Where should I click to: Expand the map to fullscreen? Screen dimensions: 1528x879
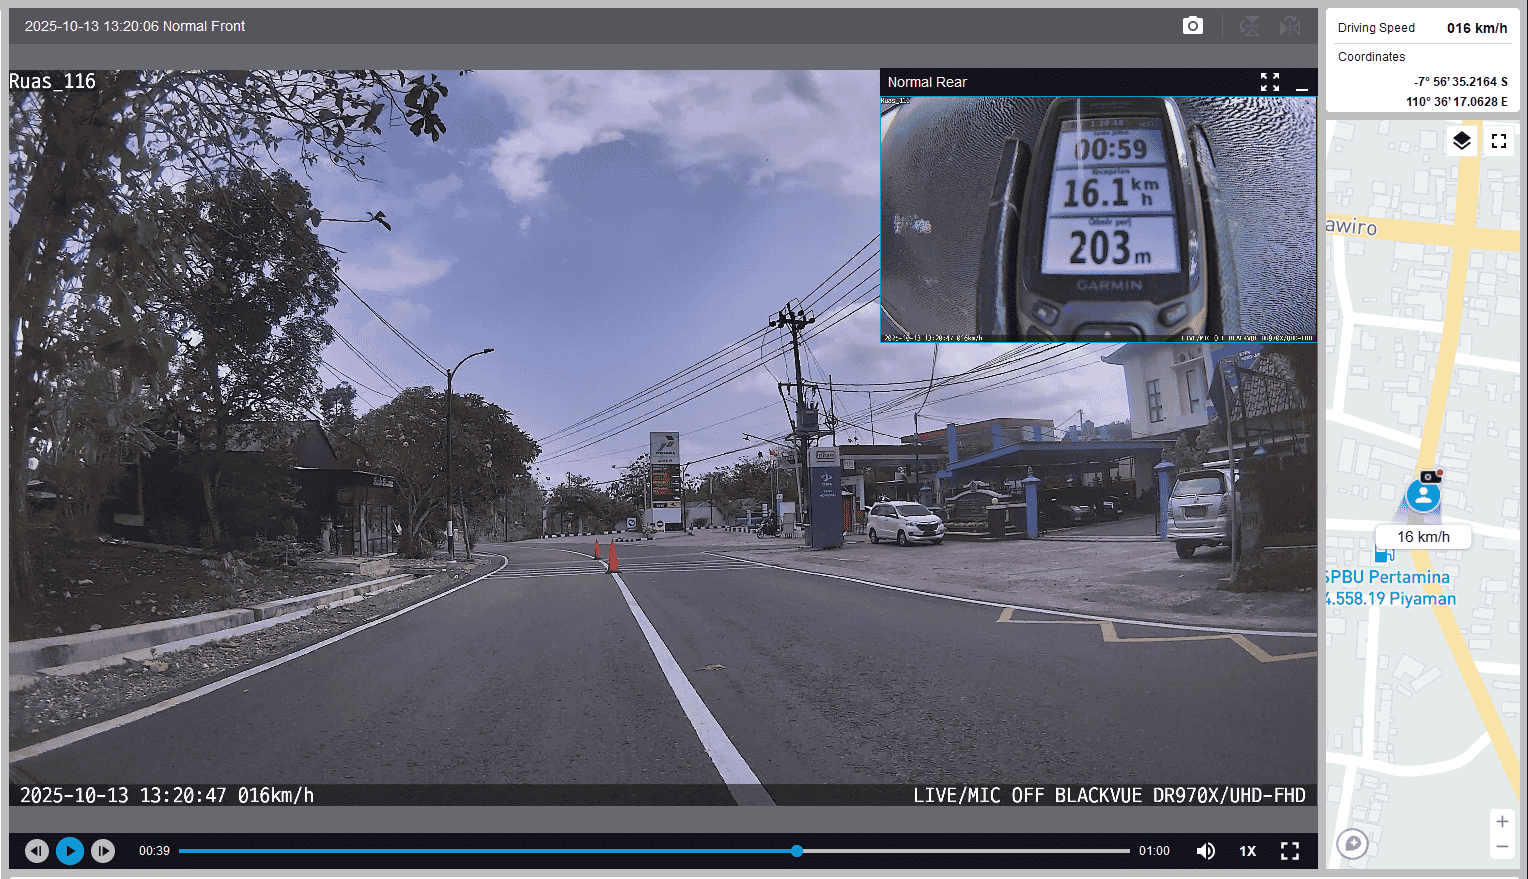coord(1498,141)
